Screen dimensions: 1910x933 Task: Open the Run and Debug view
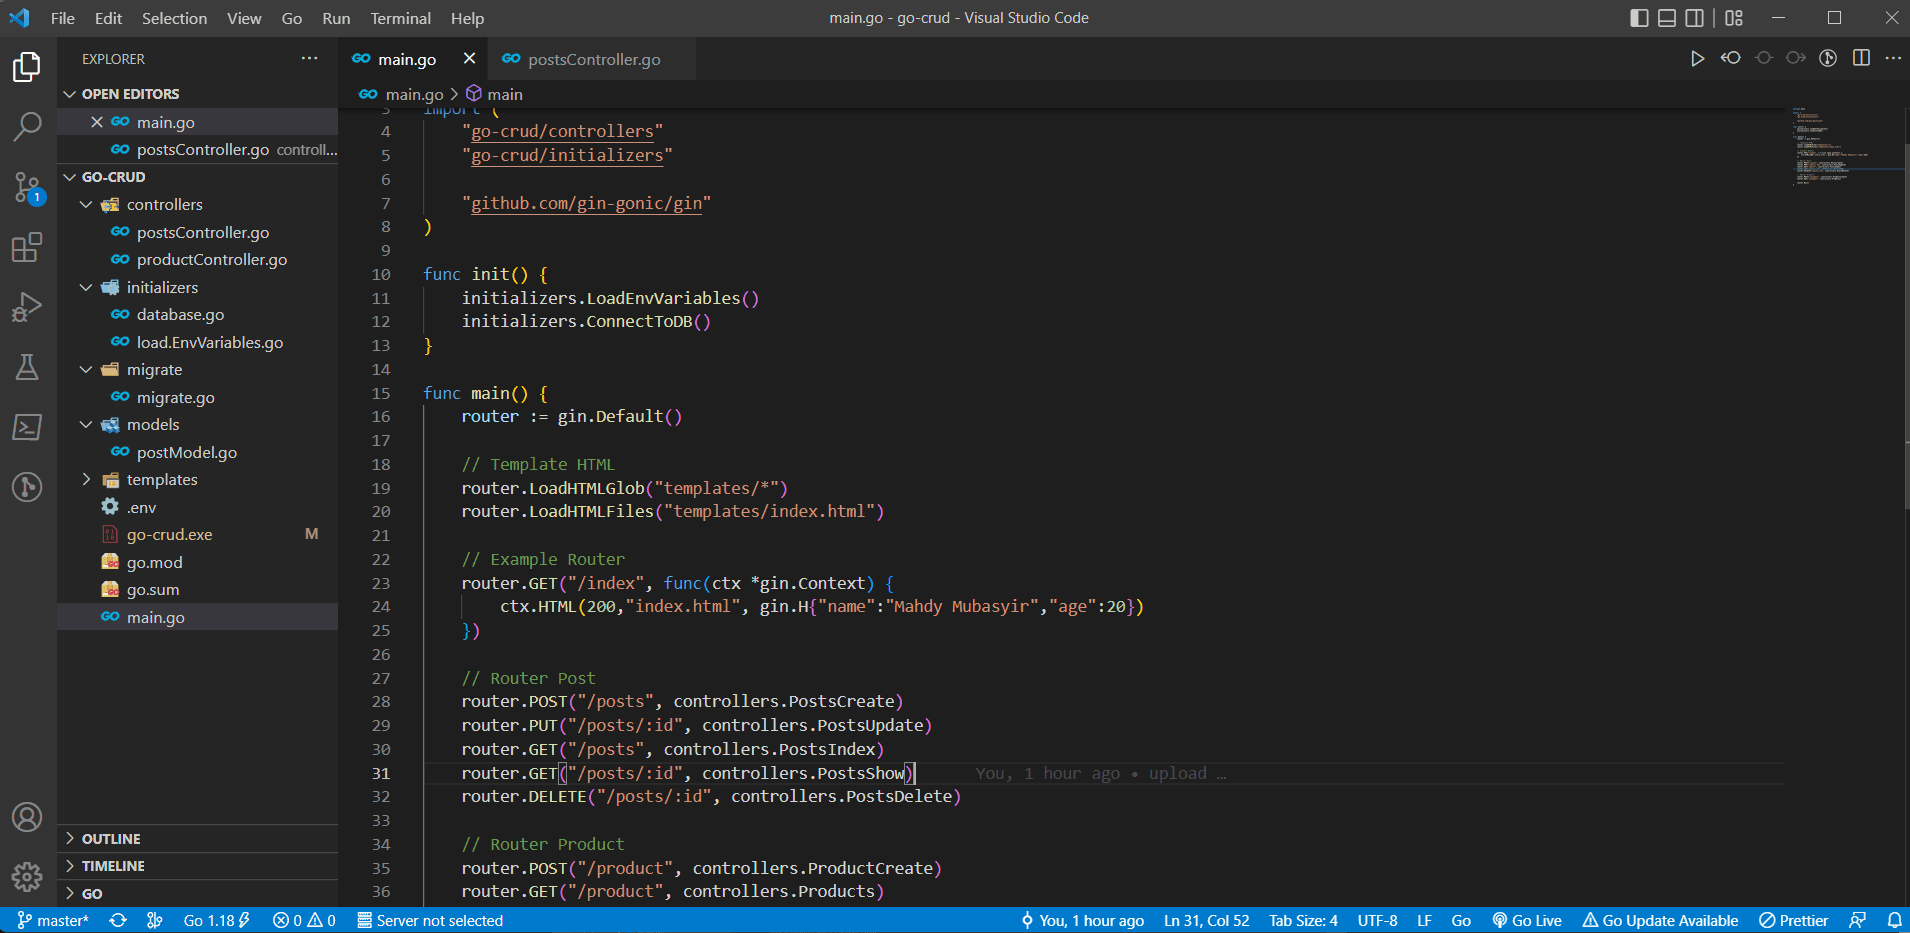(x=27, y=307)
